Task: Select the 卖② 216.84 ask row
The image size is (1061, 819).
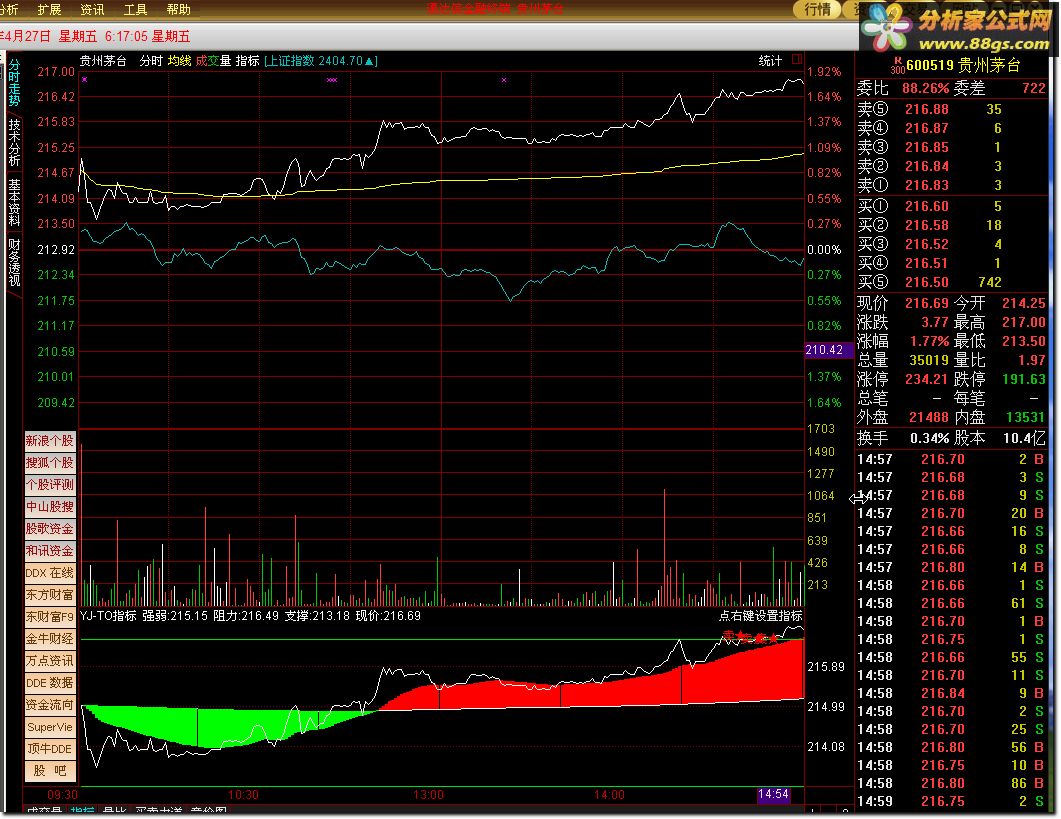Action: pos(951,167)
